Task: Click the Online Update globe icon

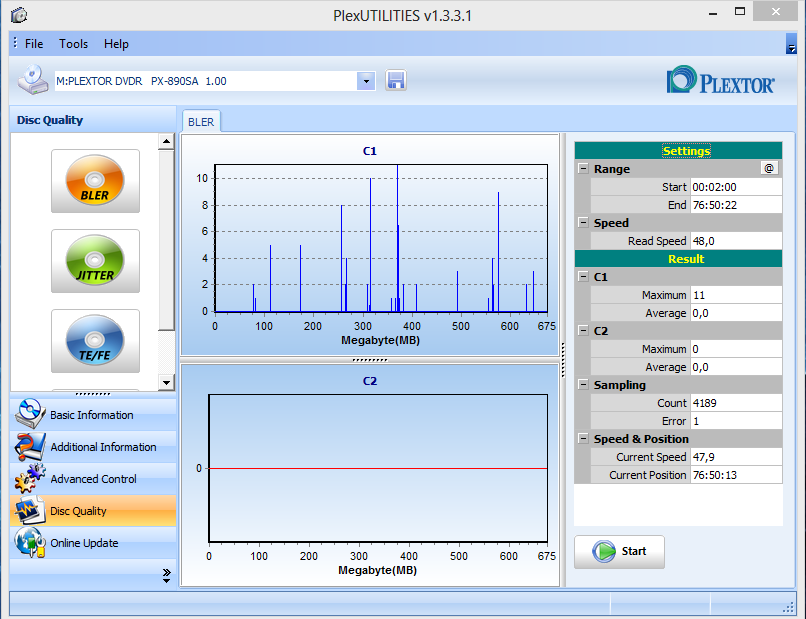Action: (x=29, y=542)
